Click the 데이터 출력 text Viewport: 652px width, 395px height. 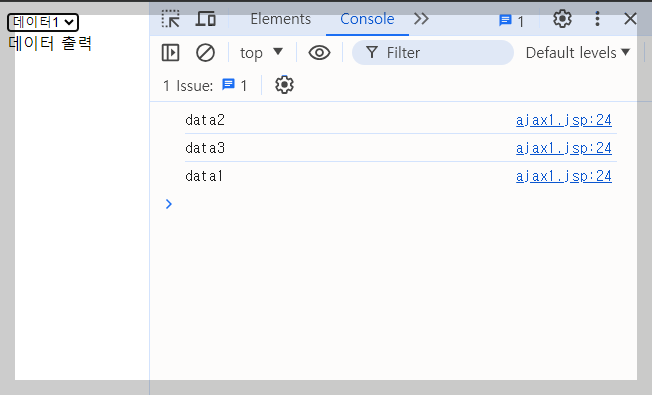50,43
